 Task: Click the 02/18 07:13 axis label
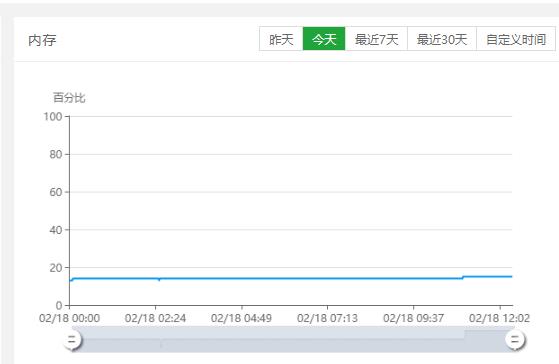pyautogui.click(x=327, y=318)
